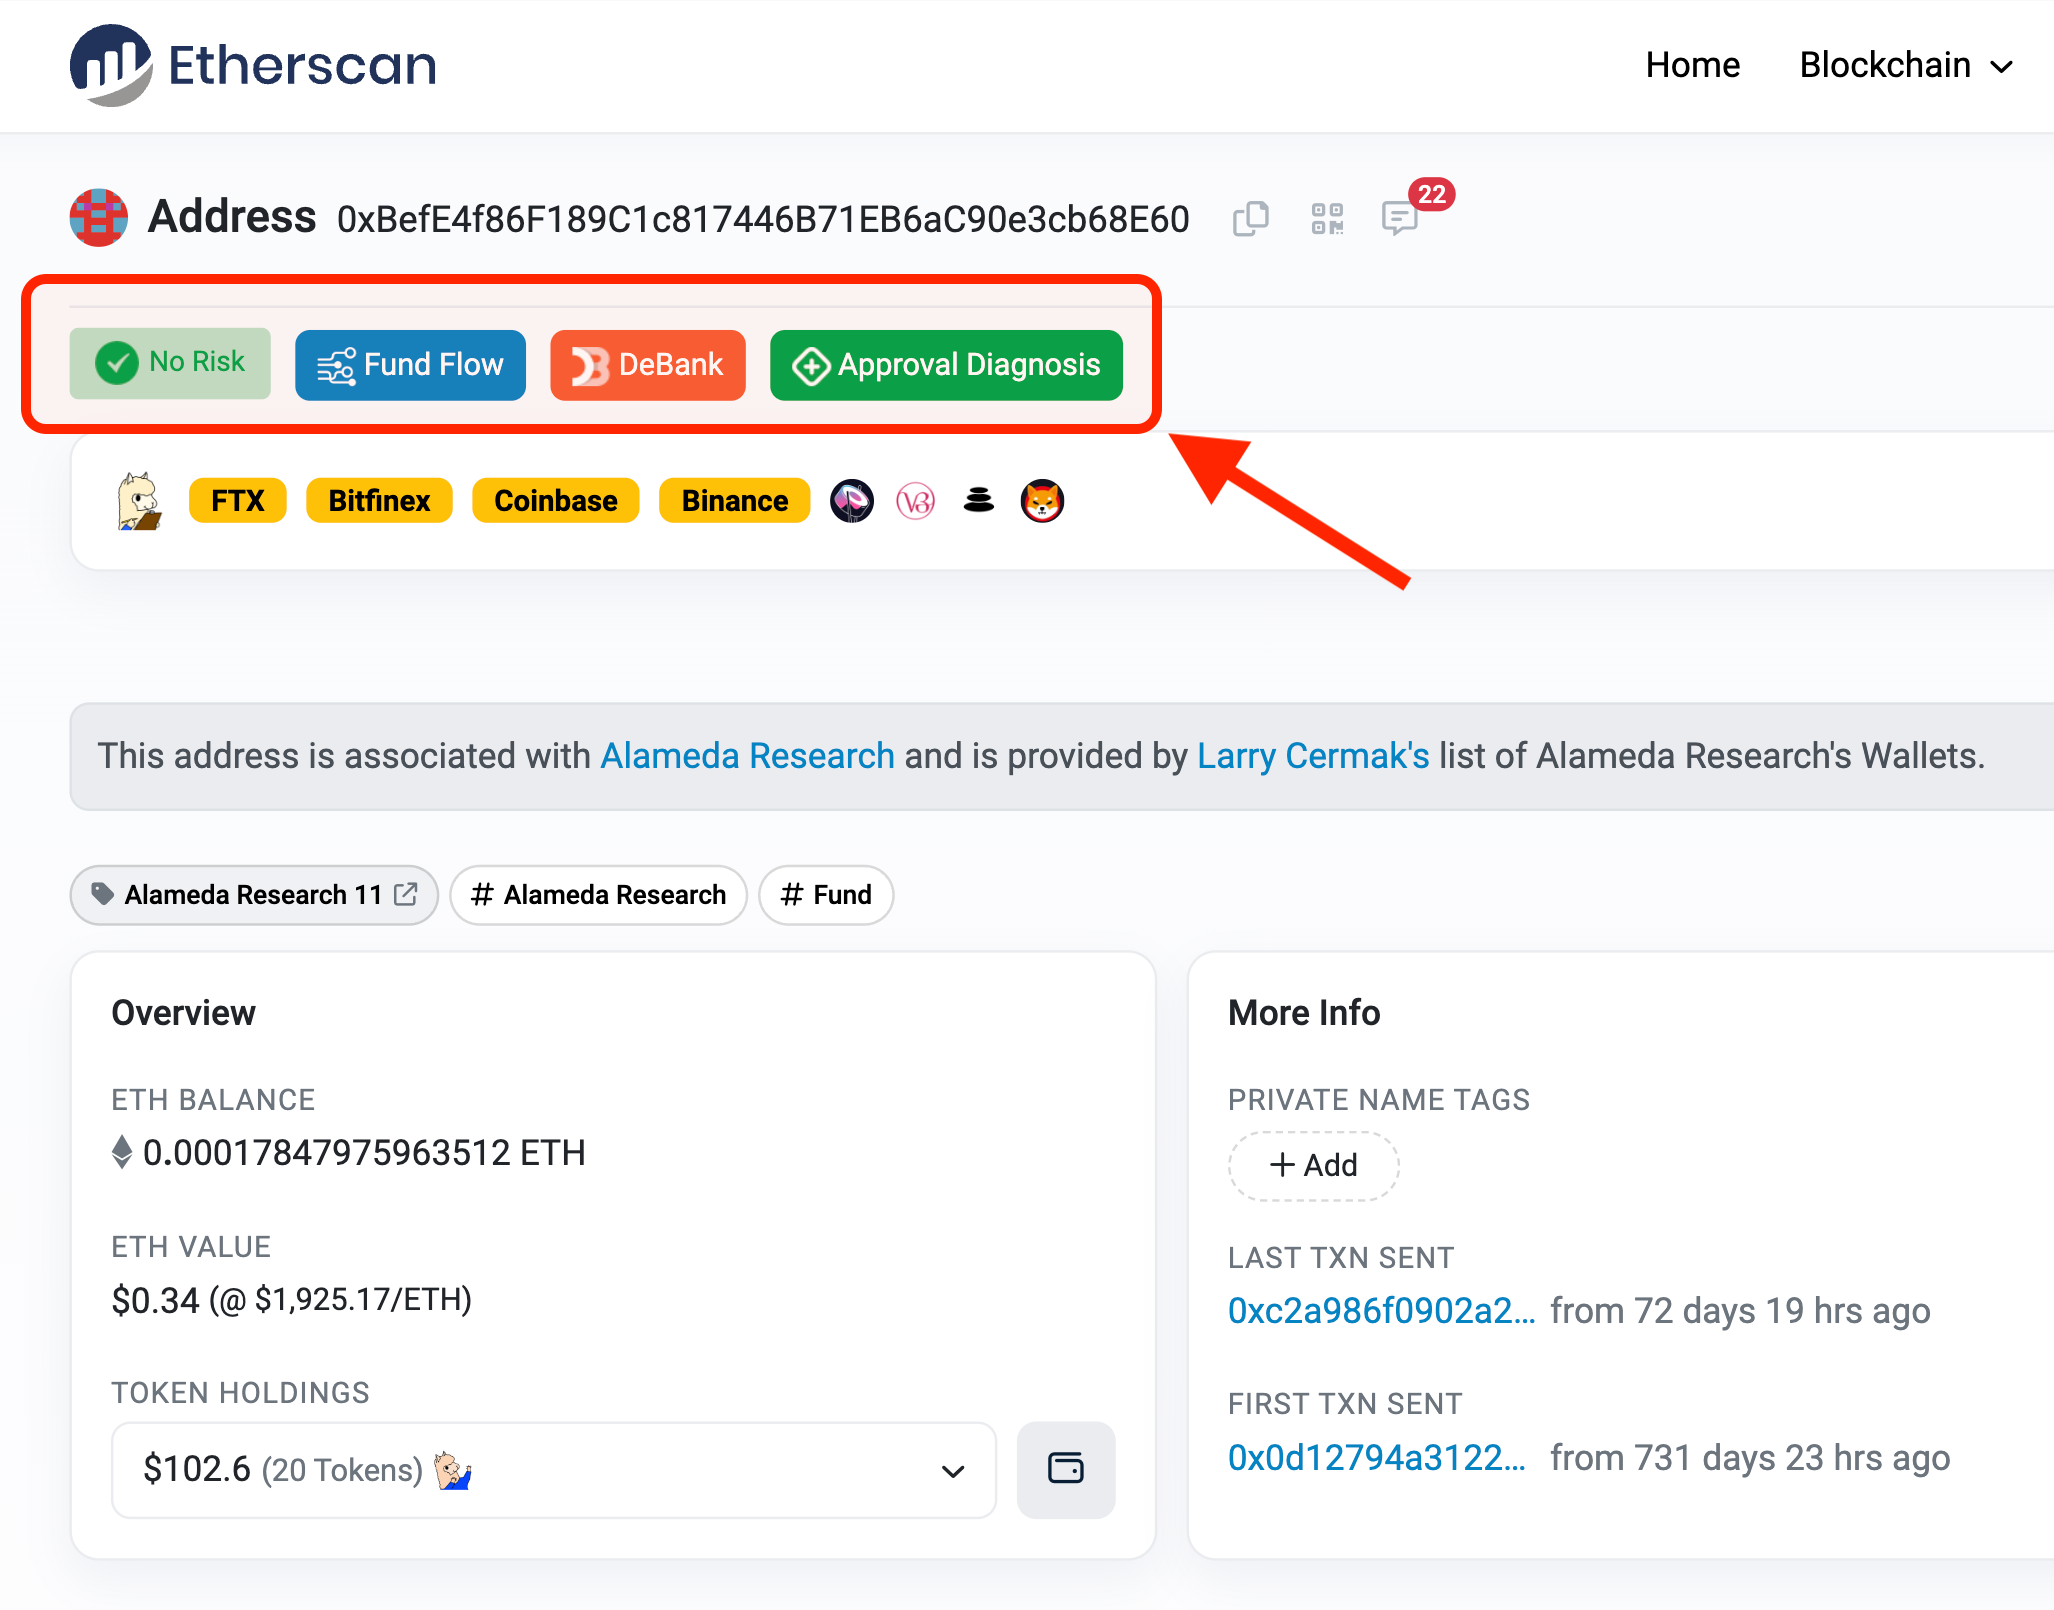
Task: Click the black stacked discs icon
Action: click(978, 501)
